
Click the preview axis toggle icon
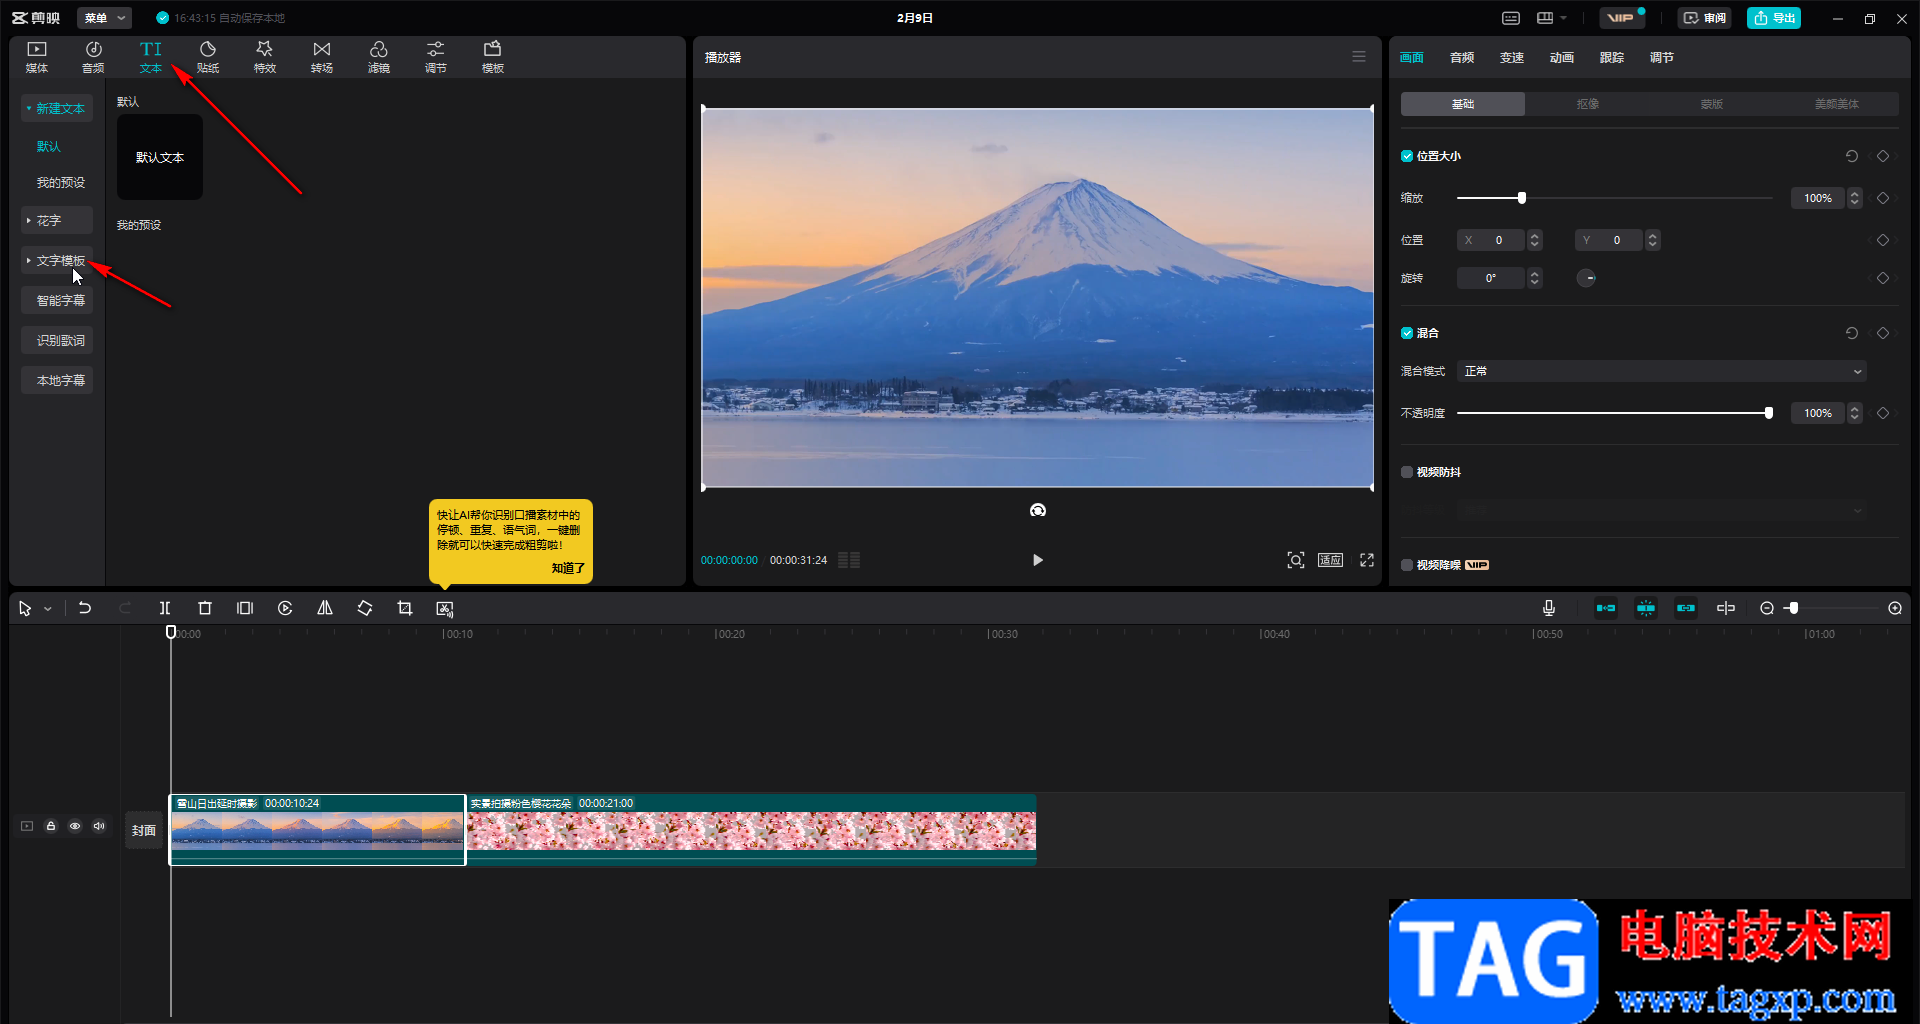1726,608
